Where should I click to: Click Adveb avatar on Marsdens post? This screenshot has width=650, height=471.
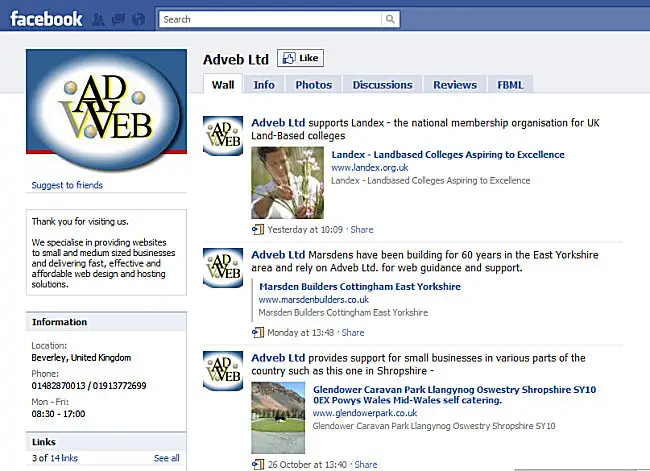click(x=223, y=268)
